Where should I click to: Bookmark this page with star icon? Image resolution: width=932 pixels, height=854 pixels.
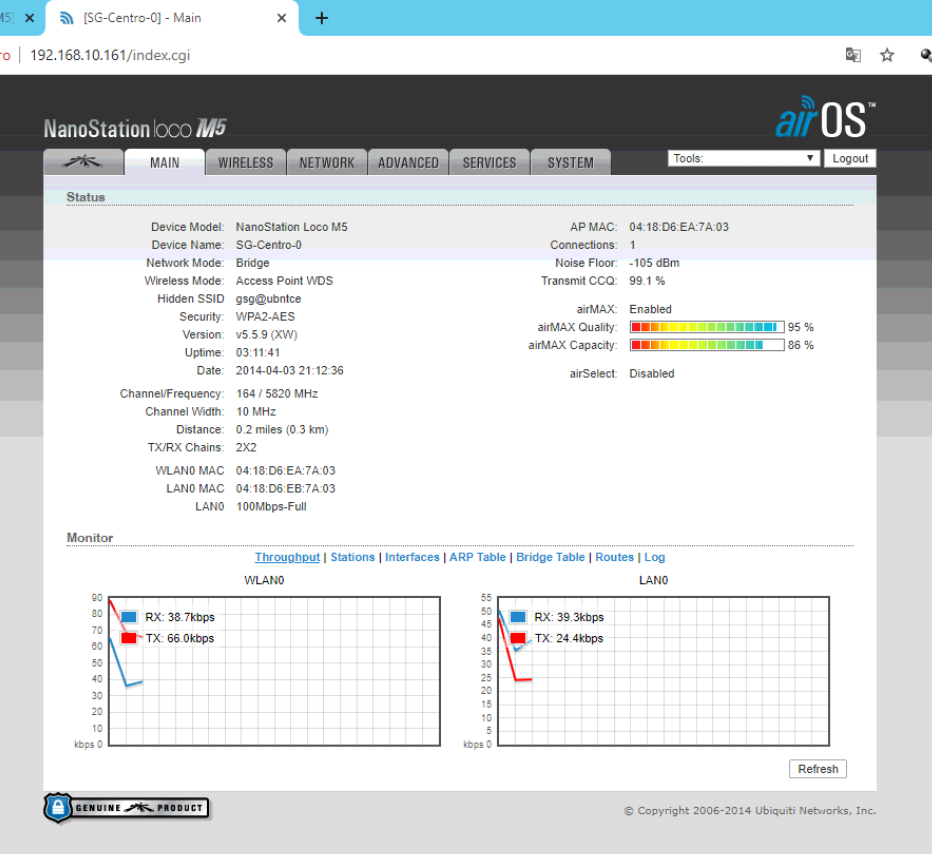(x=887, y=55)
